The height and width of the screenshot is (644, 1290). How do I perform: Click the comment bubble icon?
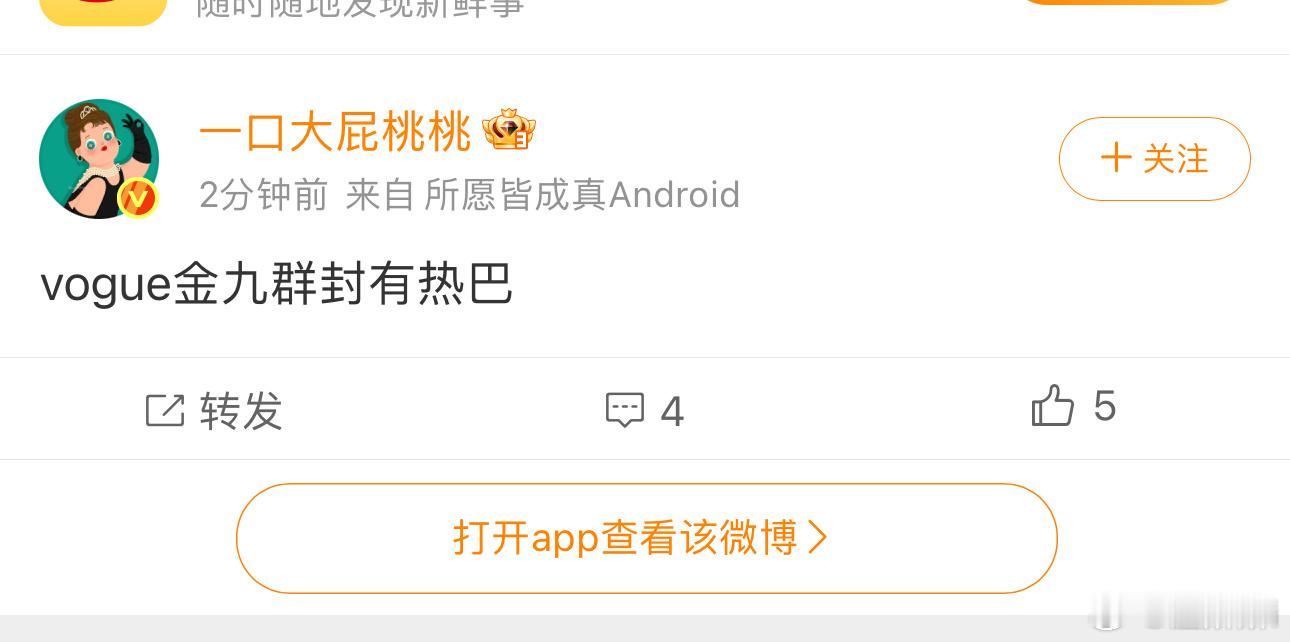tap(625, 410)
